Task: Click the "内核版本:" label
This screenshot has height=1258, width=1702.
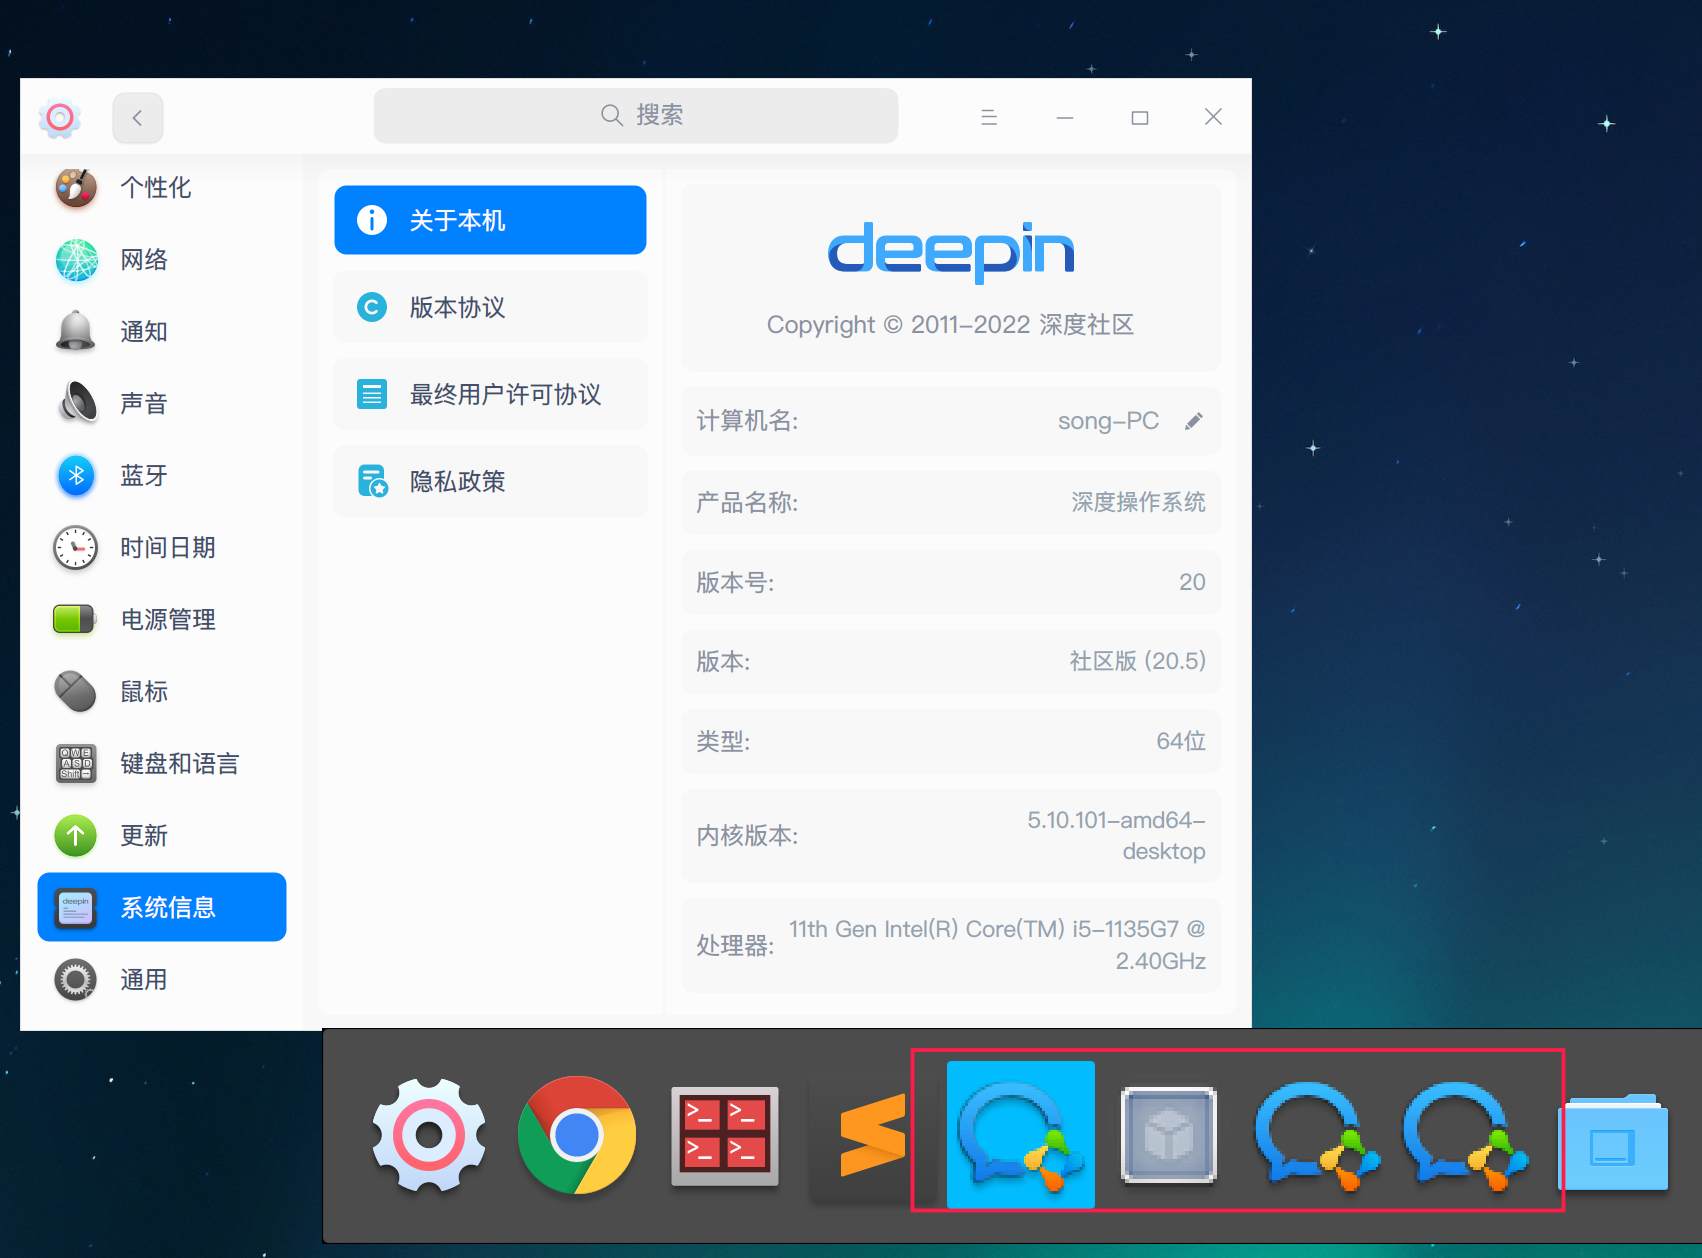Action: point(747,836)
